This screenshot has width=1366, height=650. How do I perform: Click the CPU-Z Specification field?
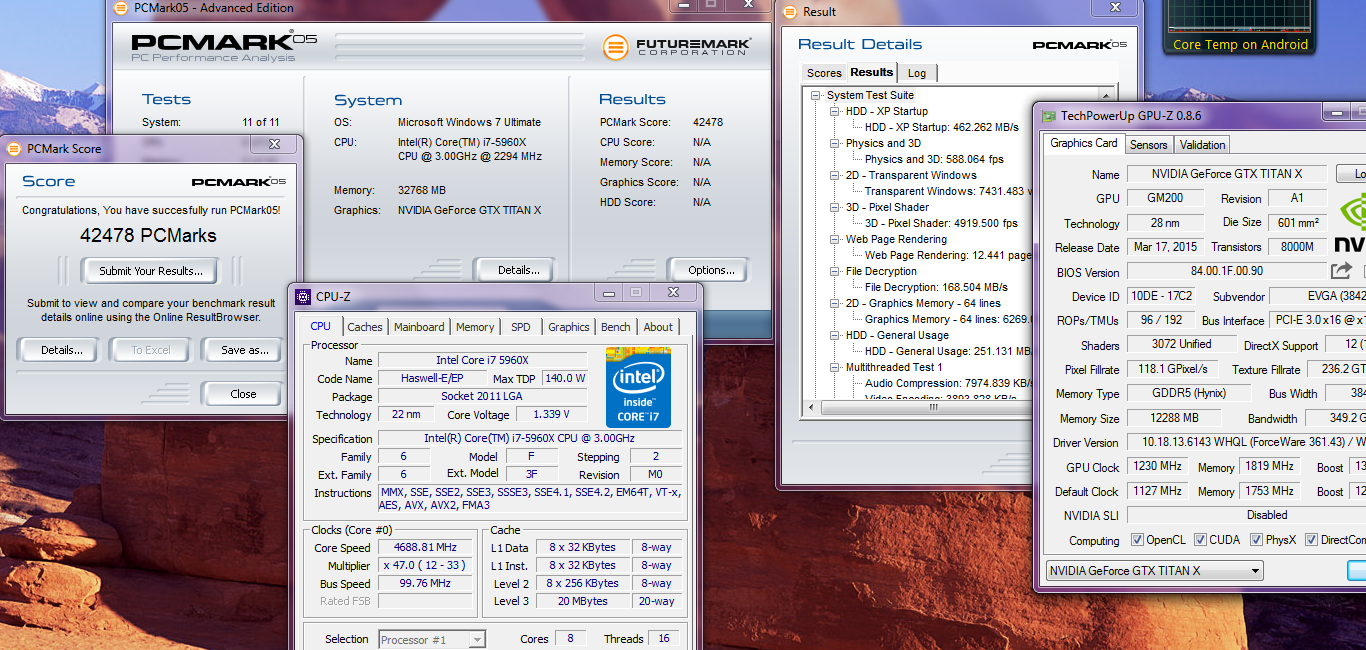pos(530,439)
